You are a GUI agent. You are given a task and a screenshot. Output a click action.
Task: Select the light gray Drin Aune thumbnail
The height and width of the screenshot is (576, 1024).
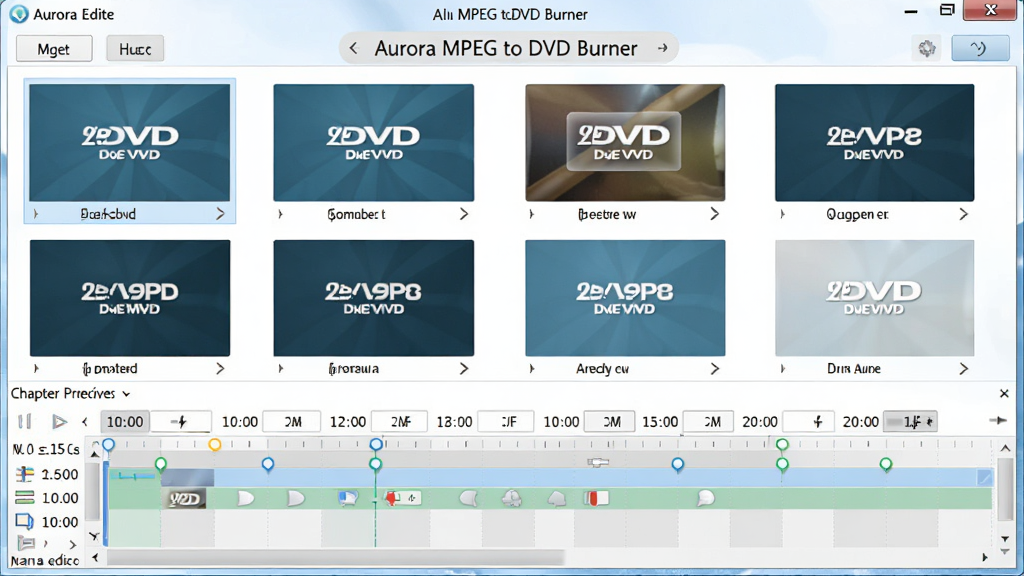[874, 298]
